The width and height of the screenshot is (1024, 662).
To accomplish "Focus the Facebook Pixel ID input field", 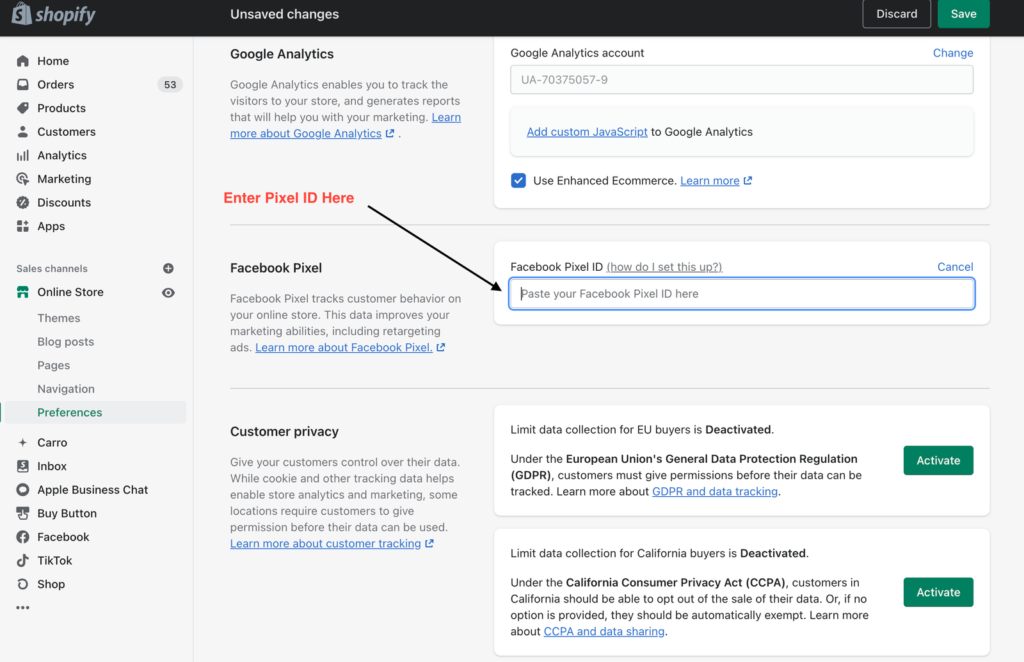I will (x=741, y=294).
